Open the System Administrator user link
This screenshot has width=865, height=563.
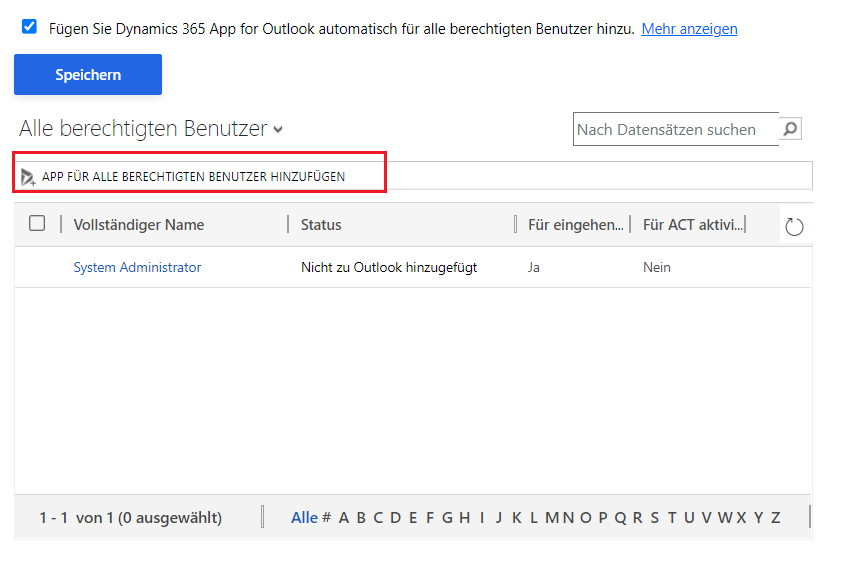pyautogui.click(x=137, y=267)
